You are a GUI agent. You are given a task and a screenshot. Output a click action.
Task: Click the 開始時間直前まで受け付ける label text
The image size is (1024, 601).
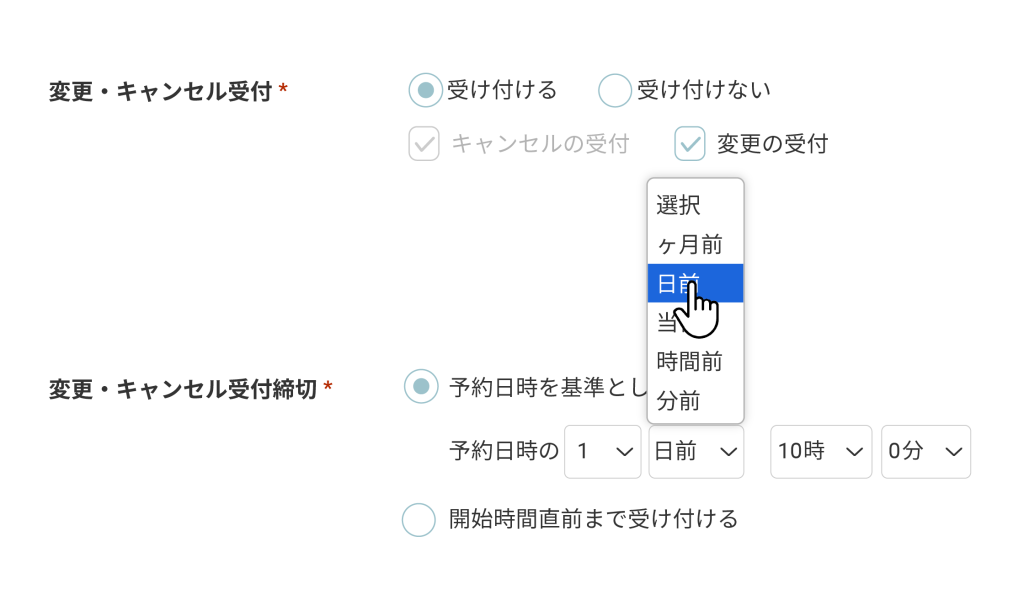[593, 520]
